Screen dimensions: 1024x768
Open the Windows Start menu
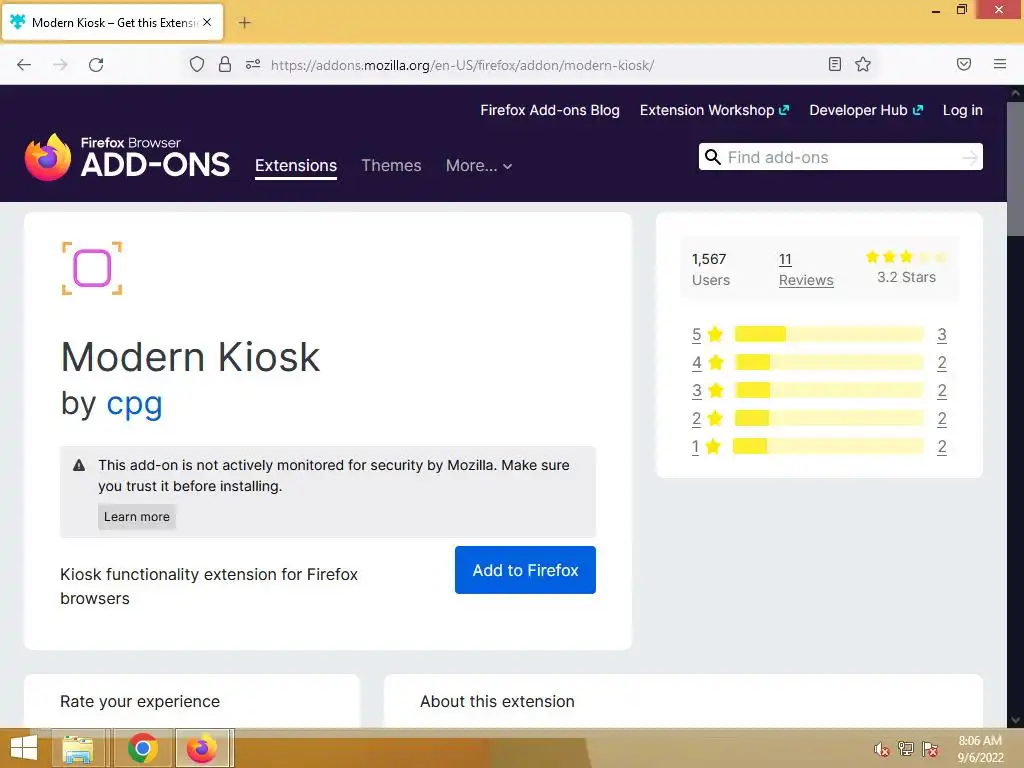24,748
